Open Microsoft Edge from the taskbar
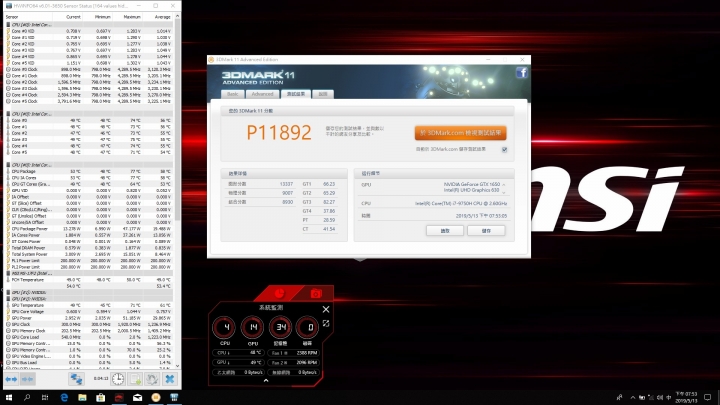720x405 pixels. 64,398
